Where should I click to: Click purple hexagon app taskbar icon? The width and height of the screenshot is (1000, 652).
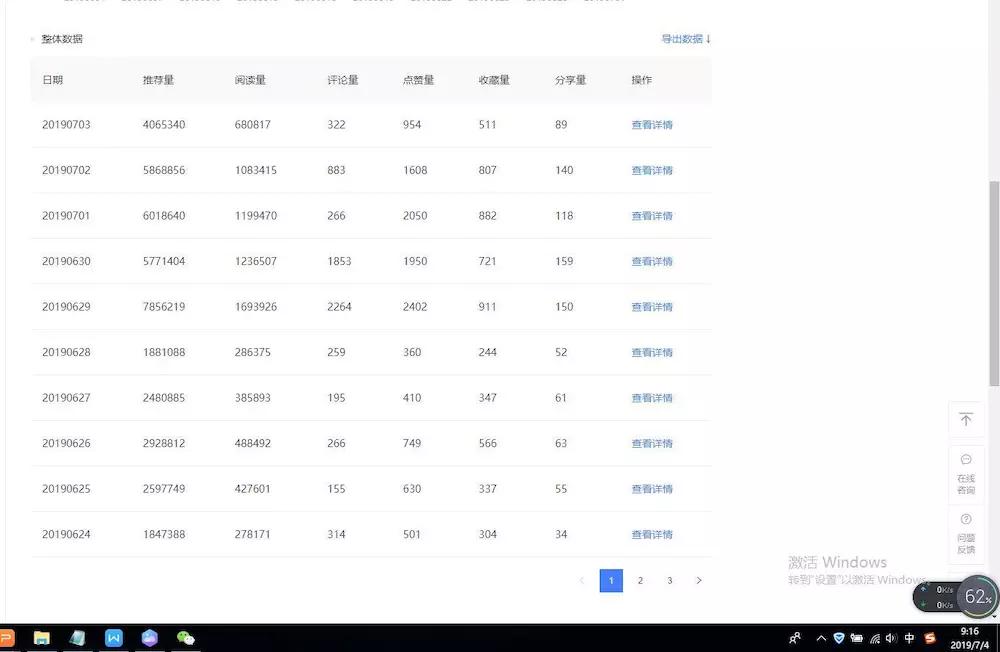pyautogui.click(x=149, y=637)
